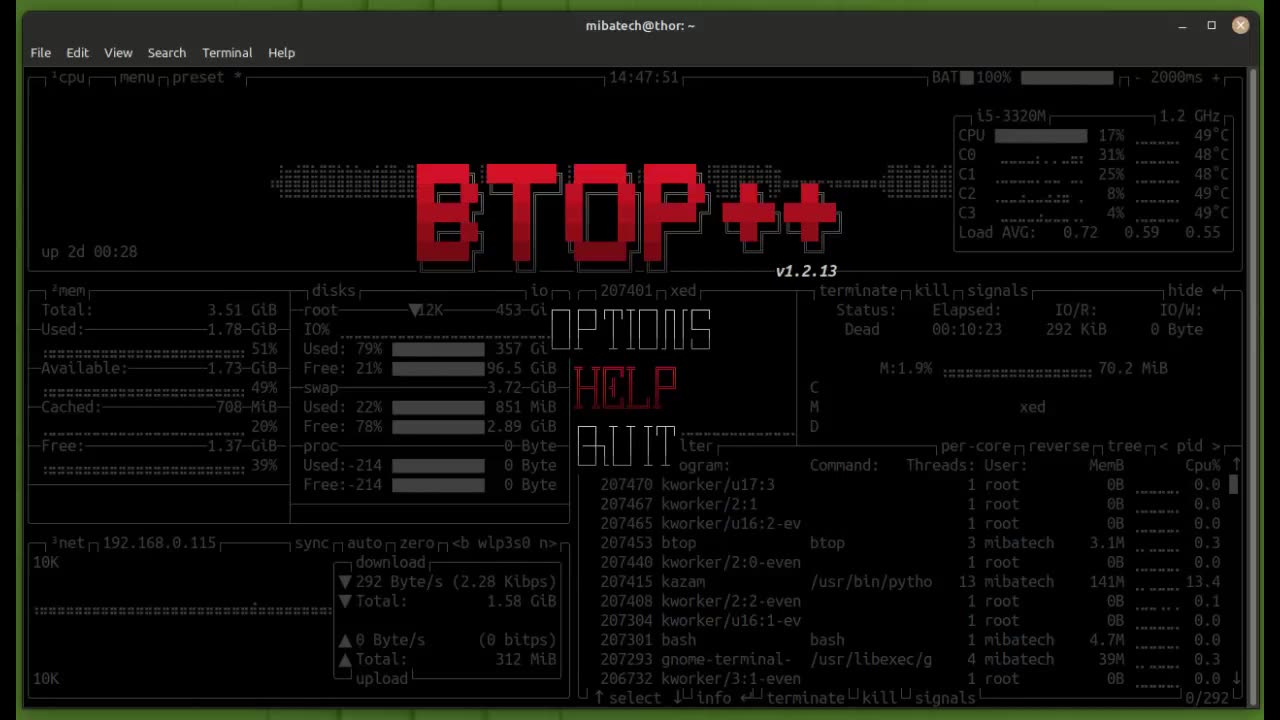Click the disk io triangle beside 2K
The width and height of the screenshot is (1280, 720).
(414, 311)
